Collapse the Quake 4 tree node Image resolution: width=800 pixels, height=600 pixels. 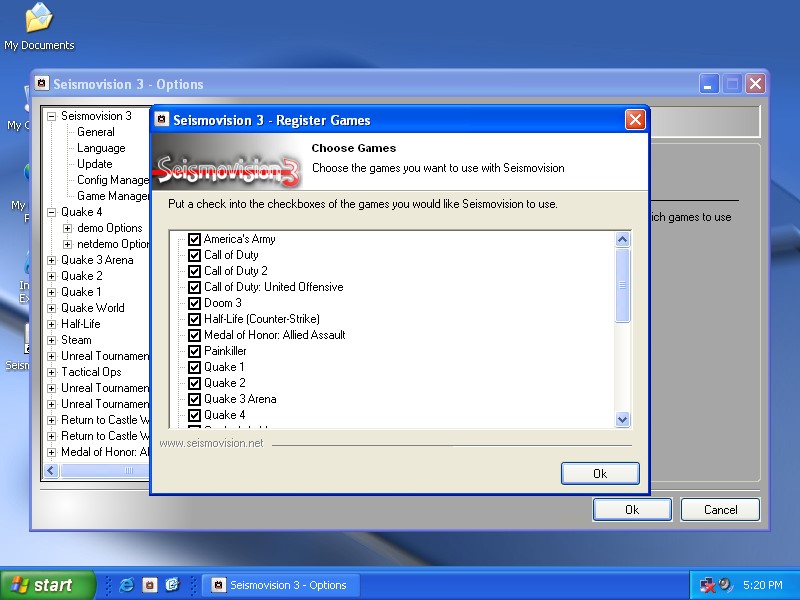click(x=52, y=212)
